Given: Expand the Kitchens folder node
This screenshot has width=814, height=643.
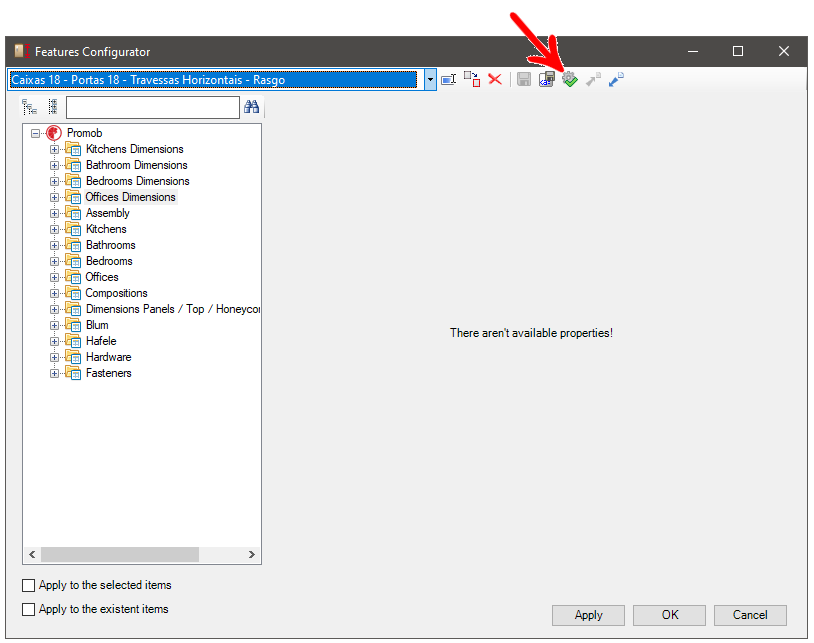Looking at the screenshot, I should click(54, 229).
